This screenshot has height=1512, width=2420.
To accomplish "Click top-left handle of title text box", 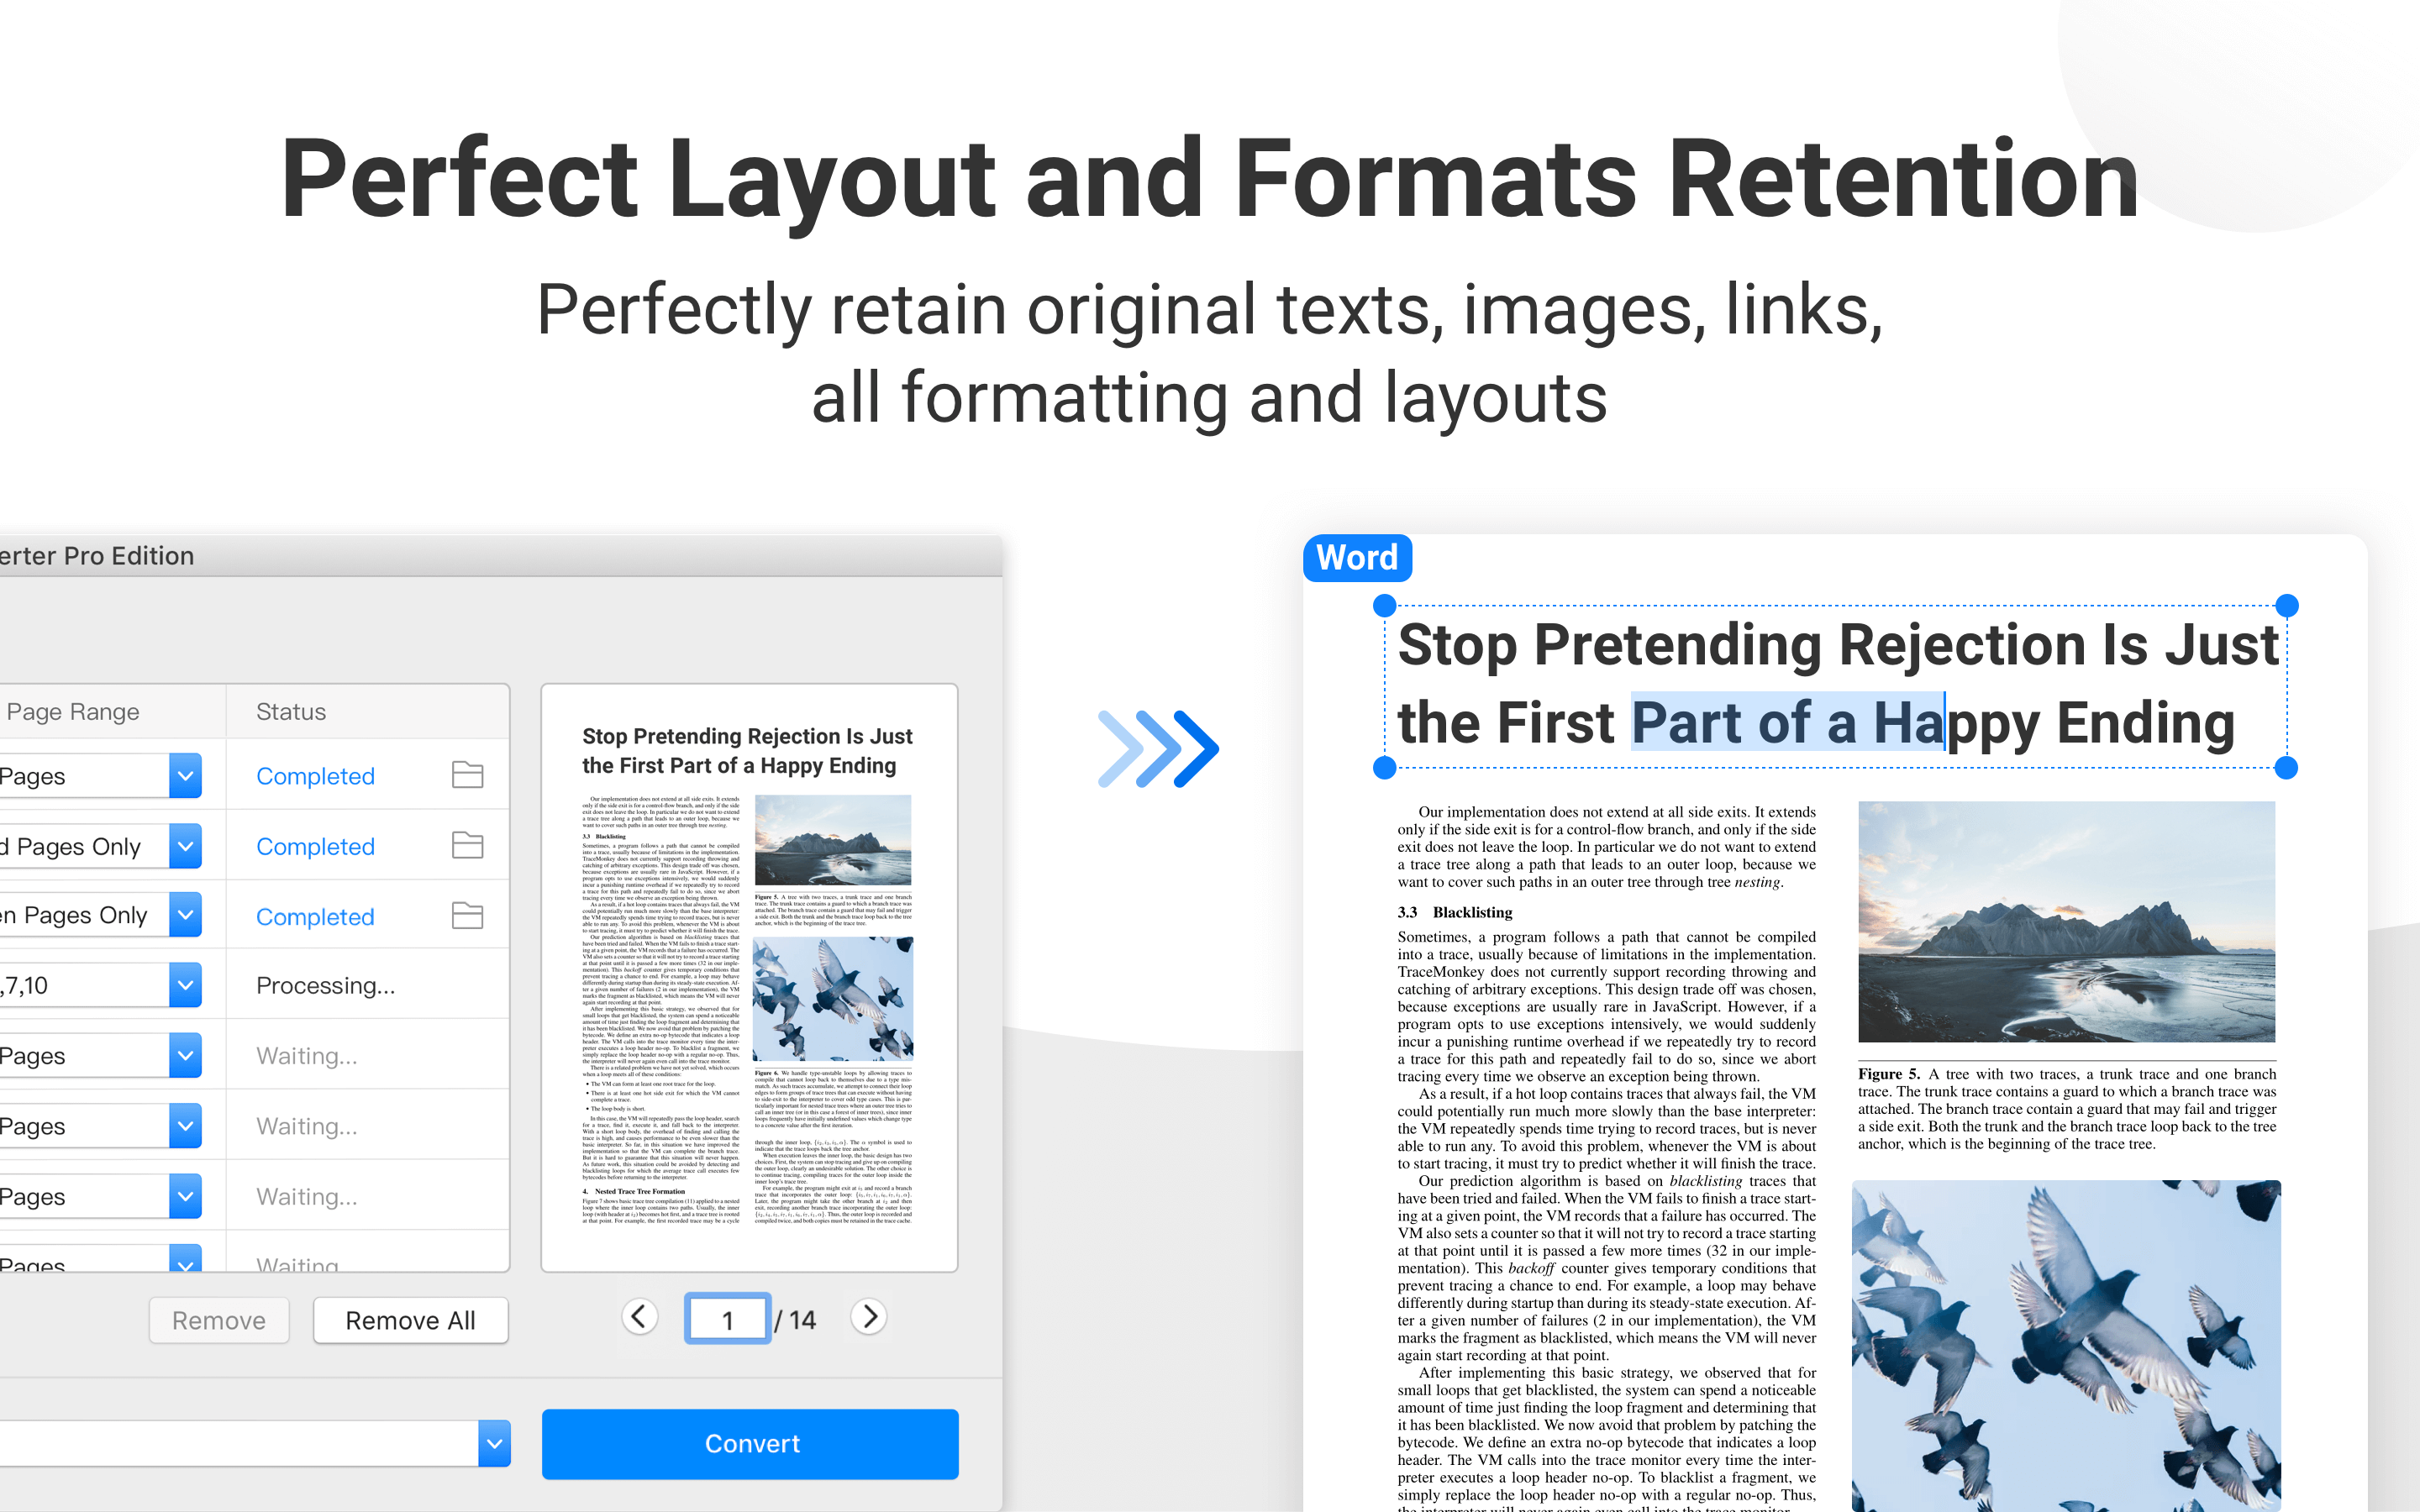I will coord(1384,605).
